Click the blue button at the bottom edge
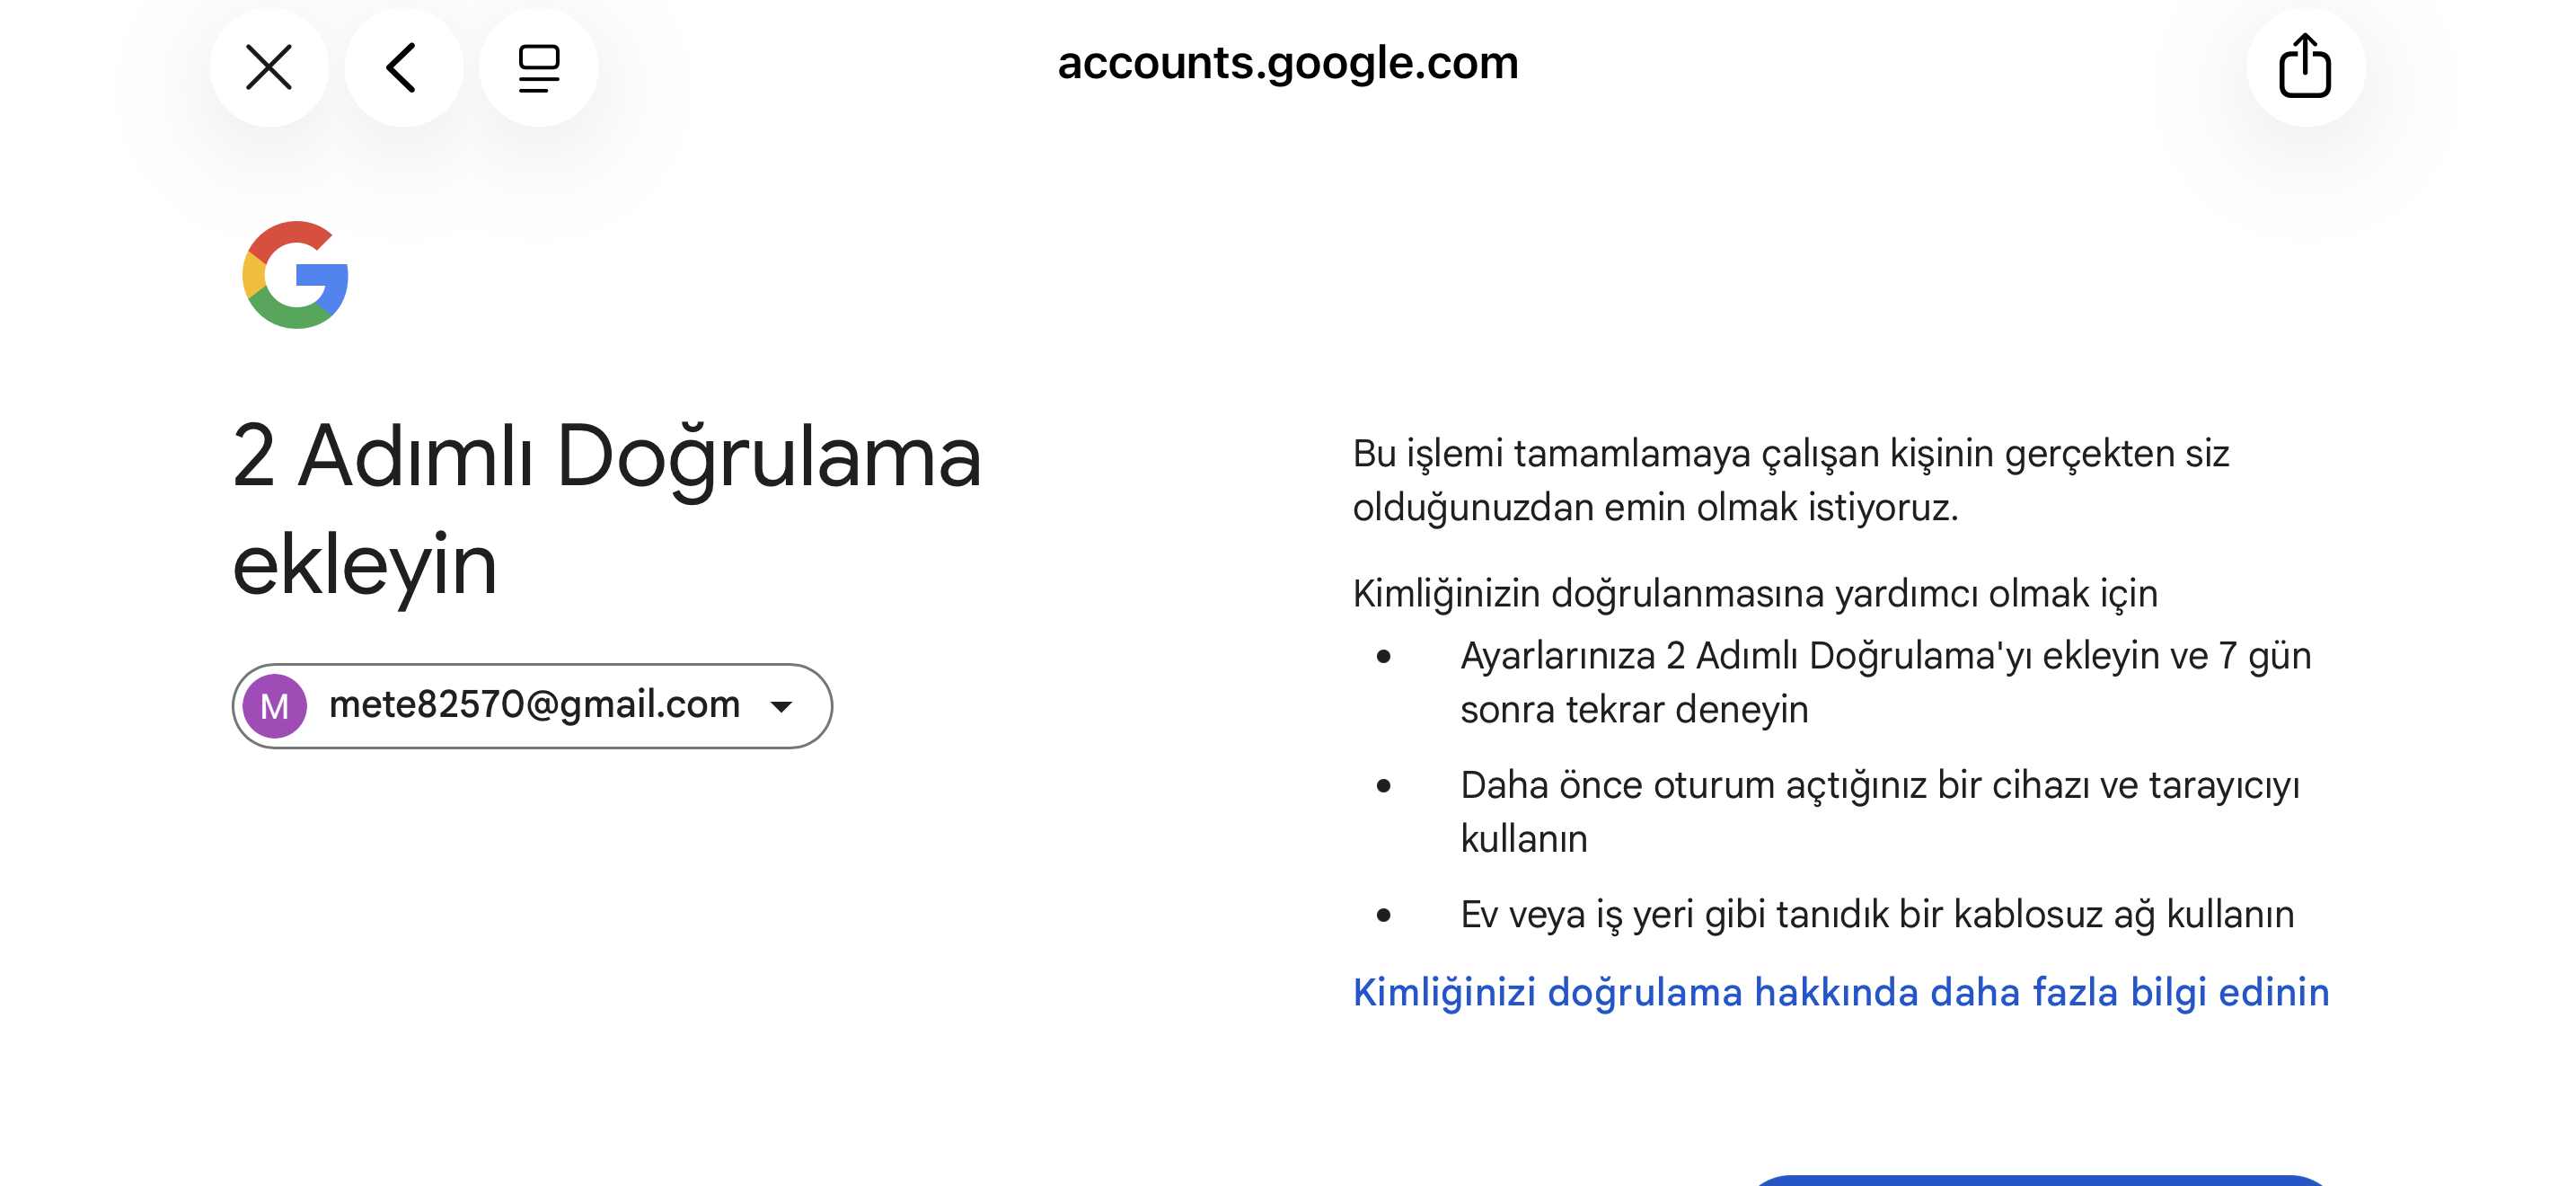 click(2040, 1180)
